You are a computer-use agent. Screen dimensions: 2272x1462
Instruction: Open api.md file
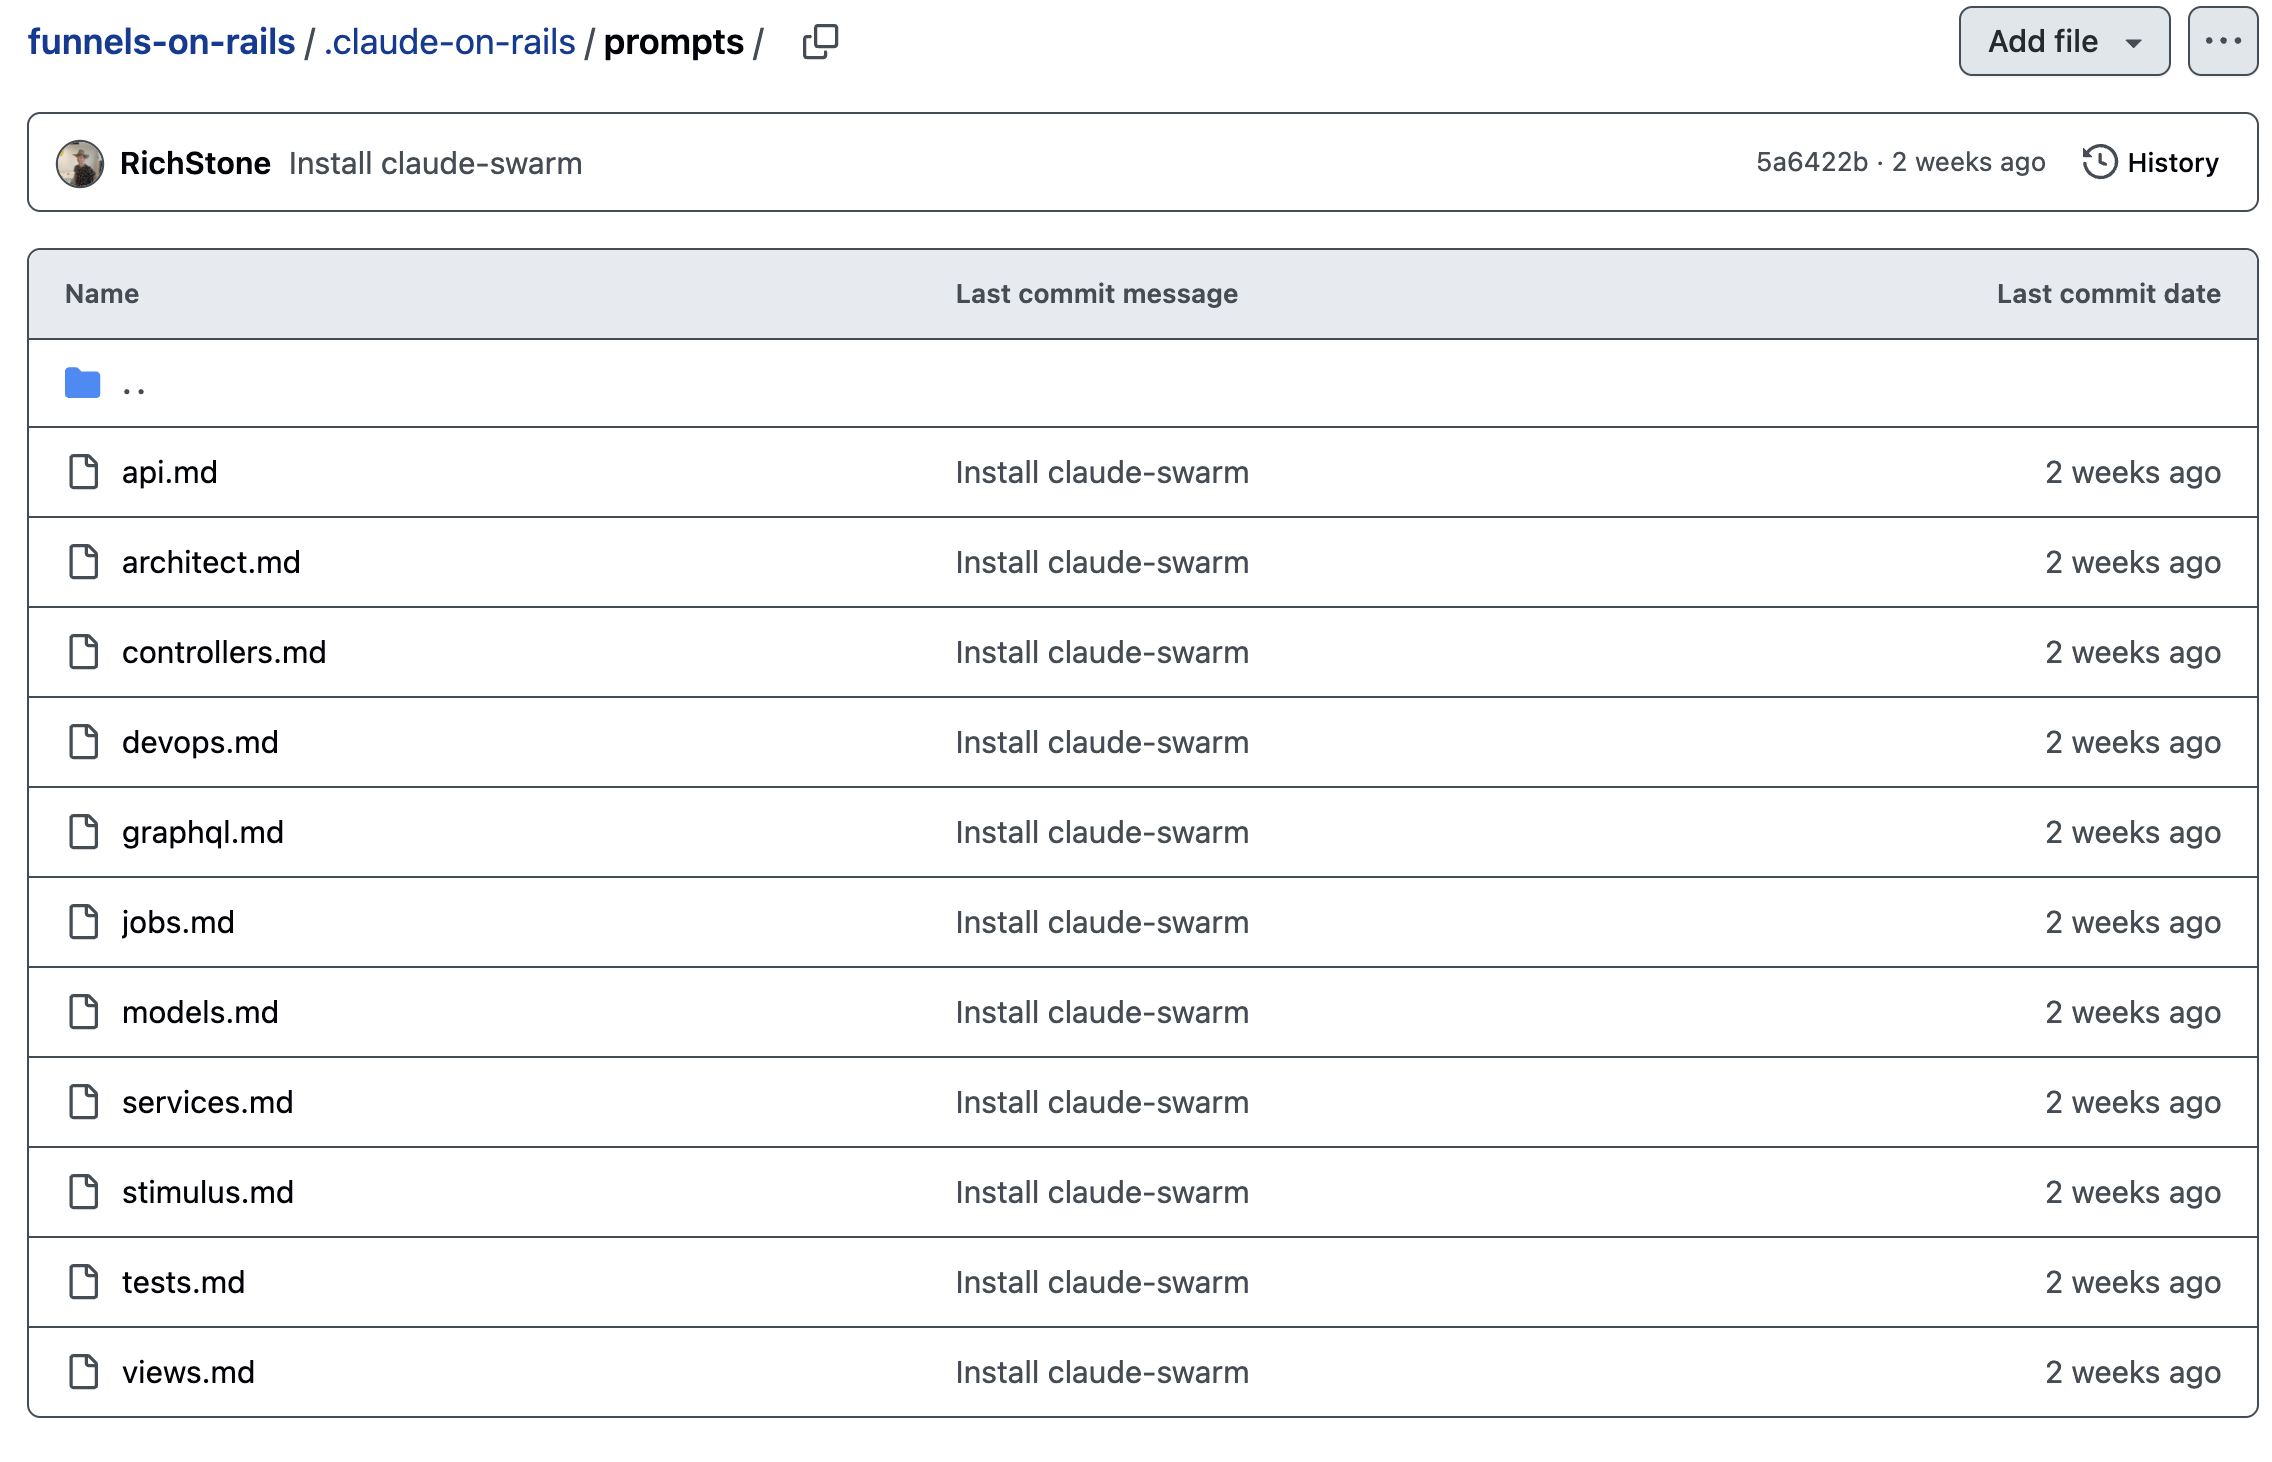(x=170, y=472)
